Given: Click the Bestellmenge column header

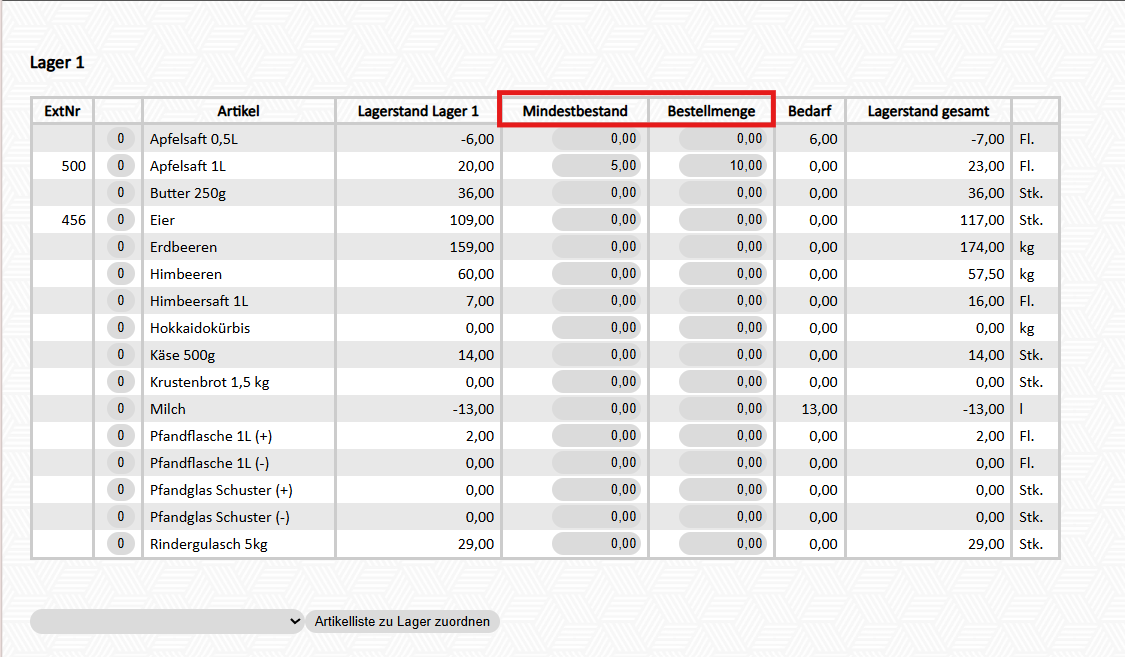Looking at the screenshot, I should pos(711,111).
